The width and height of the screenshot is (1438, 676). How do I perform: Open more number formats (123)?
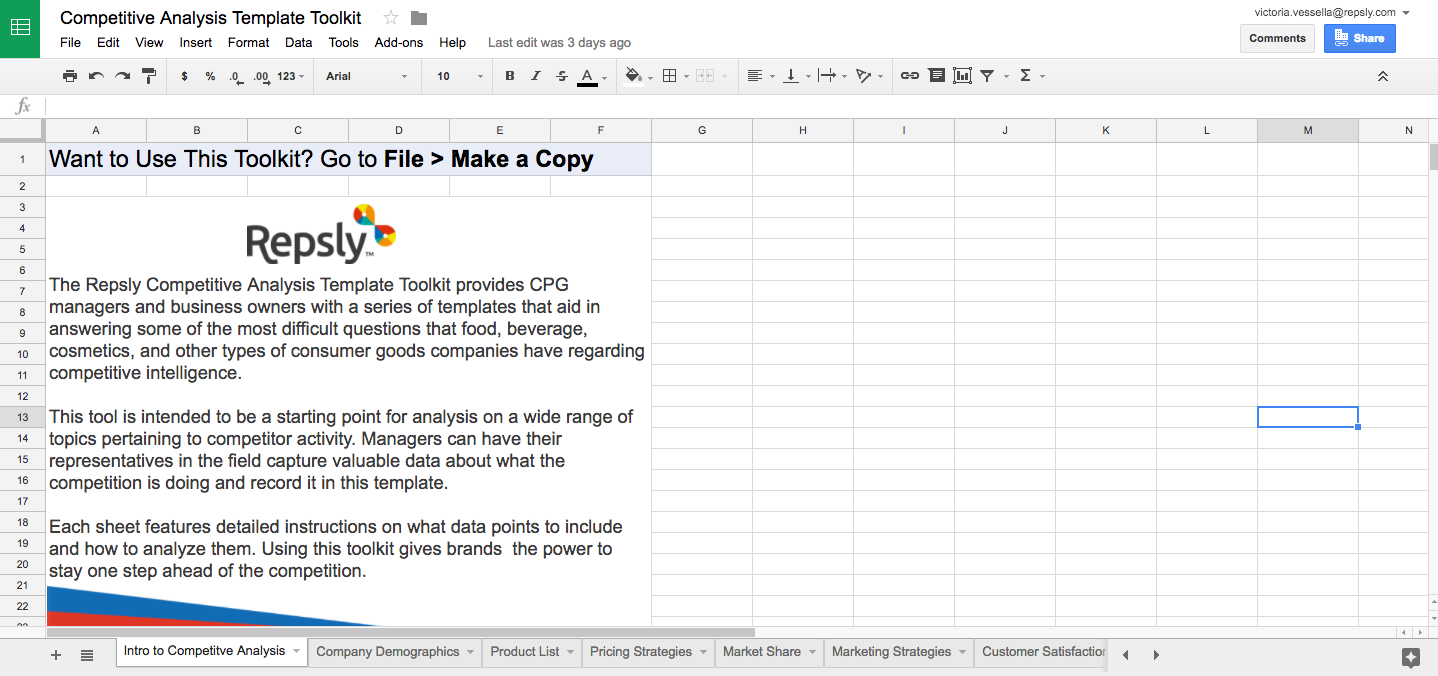pos(291,76)
